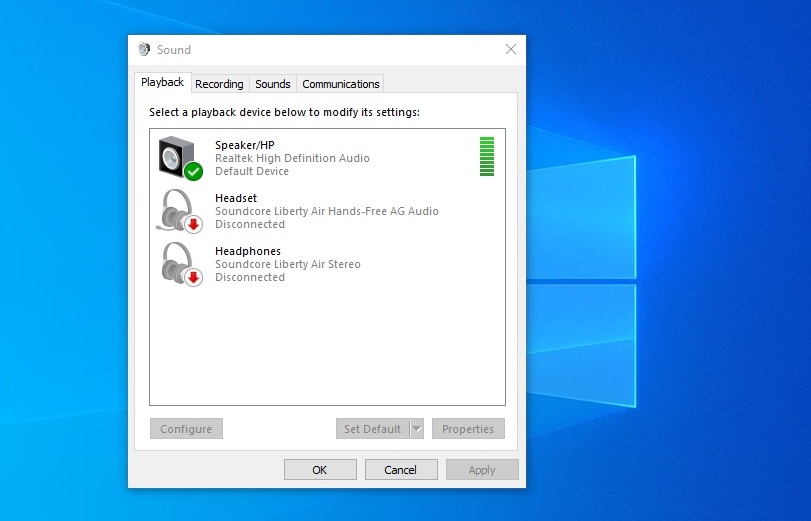Click the Cancel button
This screenshot has height=521, width=811.
coord(400,470)
